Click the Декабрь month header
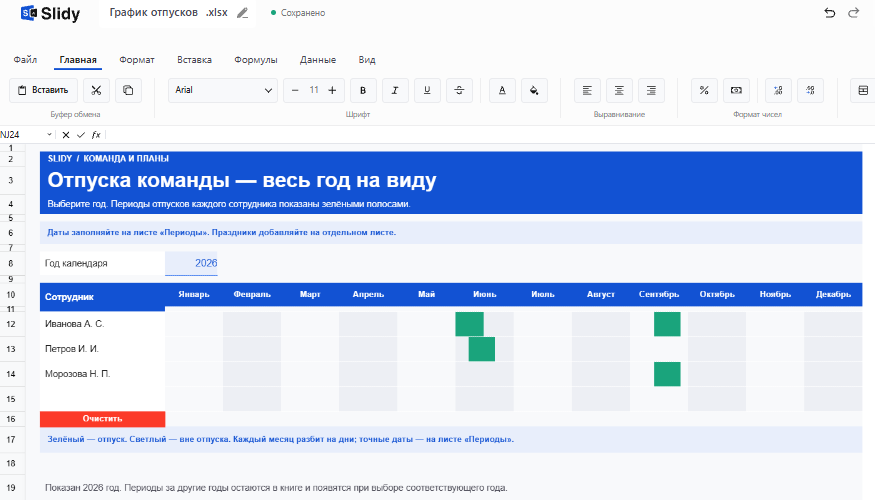The width and height of the screenshot is (875, 500). 833,294
